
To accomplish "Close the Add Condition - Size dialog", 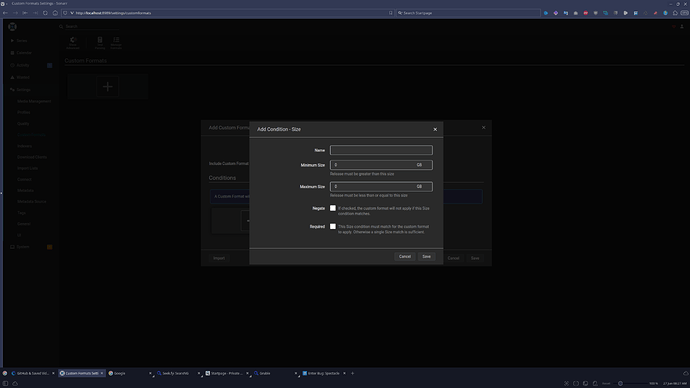I will tap(435, 129).
